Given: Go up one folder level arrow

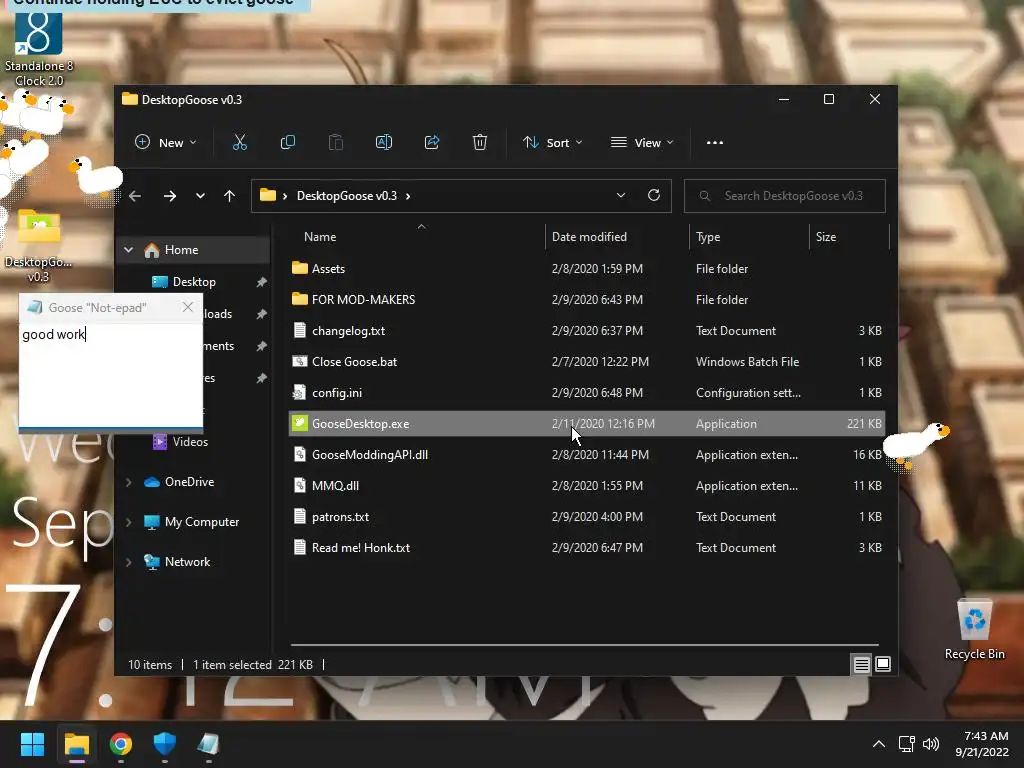Looking at the screenshot, I should pos(229,196).
